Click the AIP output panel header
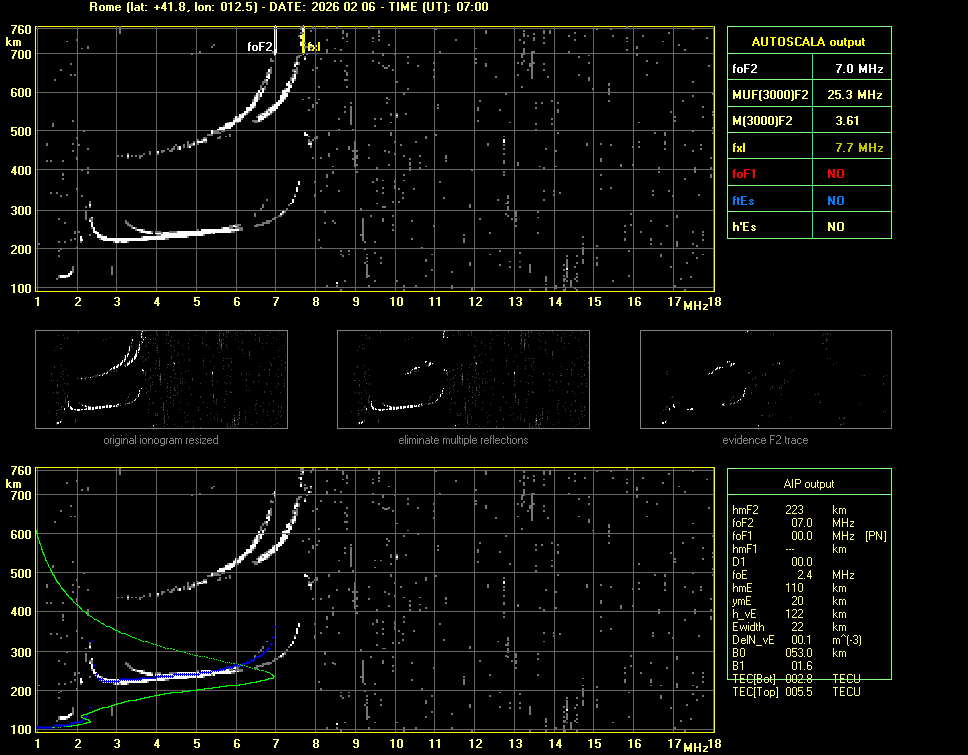 pyautogui.click(x=808, y=483)
